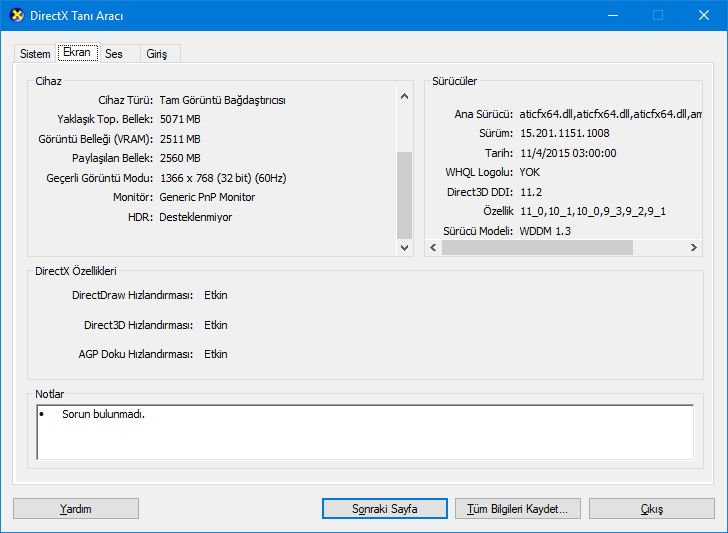Click Tüm Bilgileri Kaydet button
The width and height of the screenshot is (728, 533).
coord(518,509)
